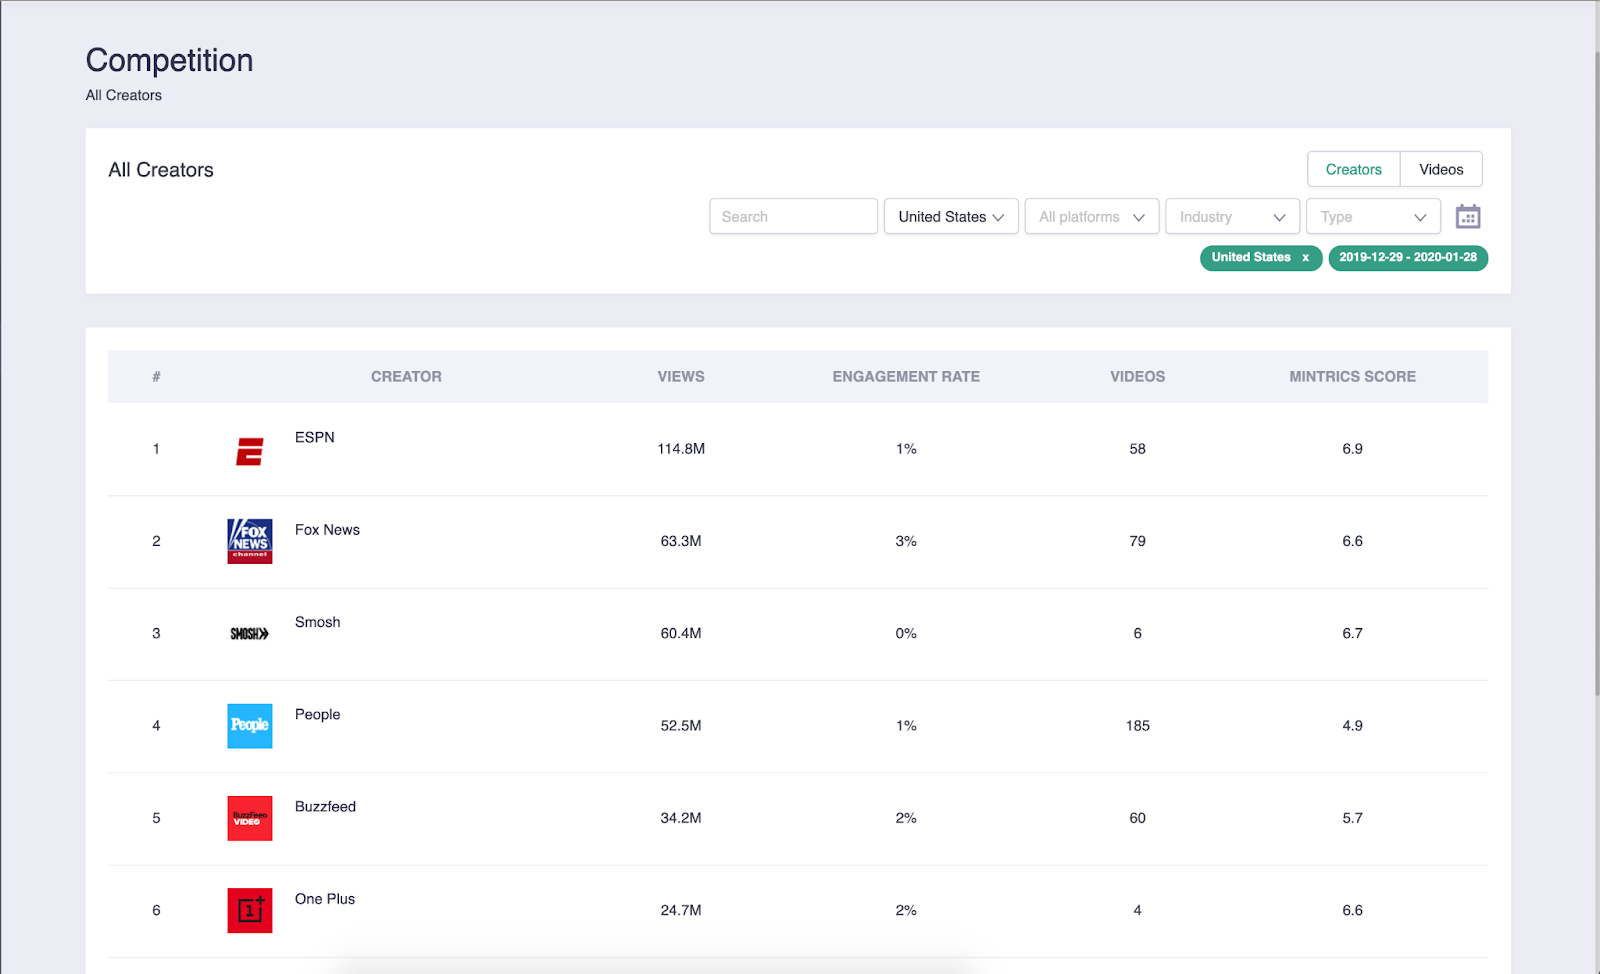Open the Buzzfeed creator name
1600x974 pixels.
[325, 807]
